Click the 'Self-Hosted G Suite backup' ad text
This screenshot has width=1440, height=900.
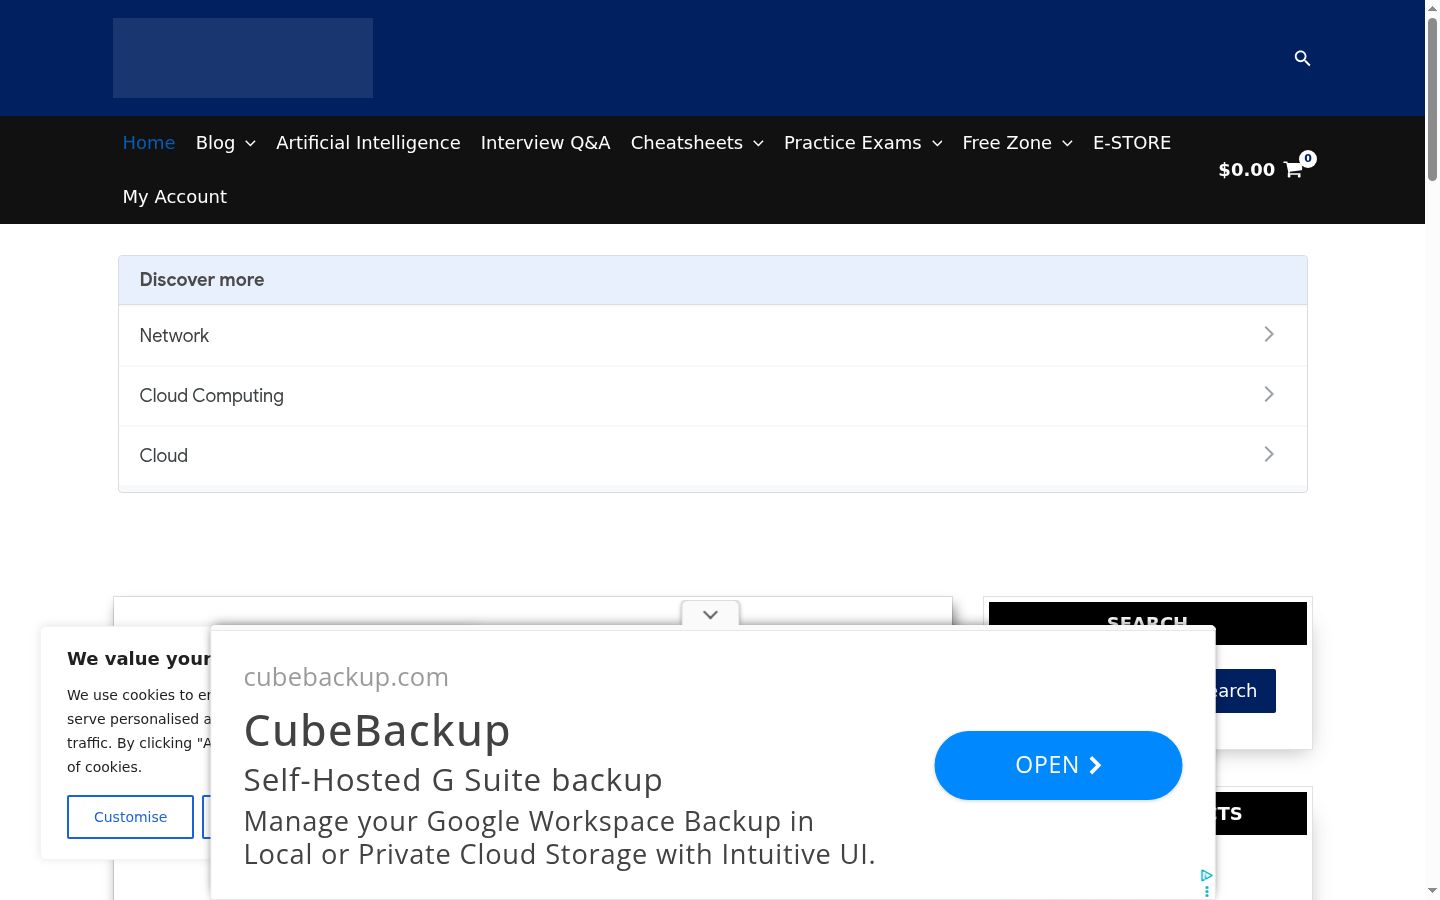(453, 780)
